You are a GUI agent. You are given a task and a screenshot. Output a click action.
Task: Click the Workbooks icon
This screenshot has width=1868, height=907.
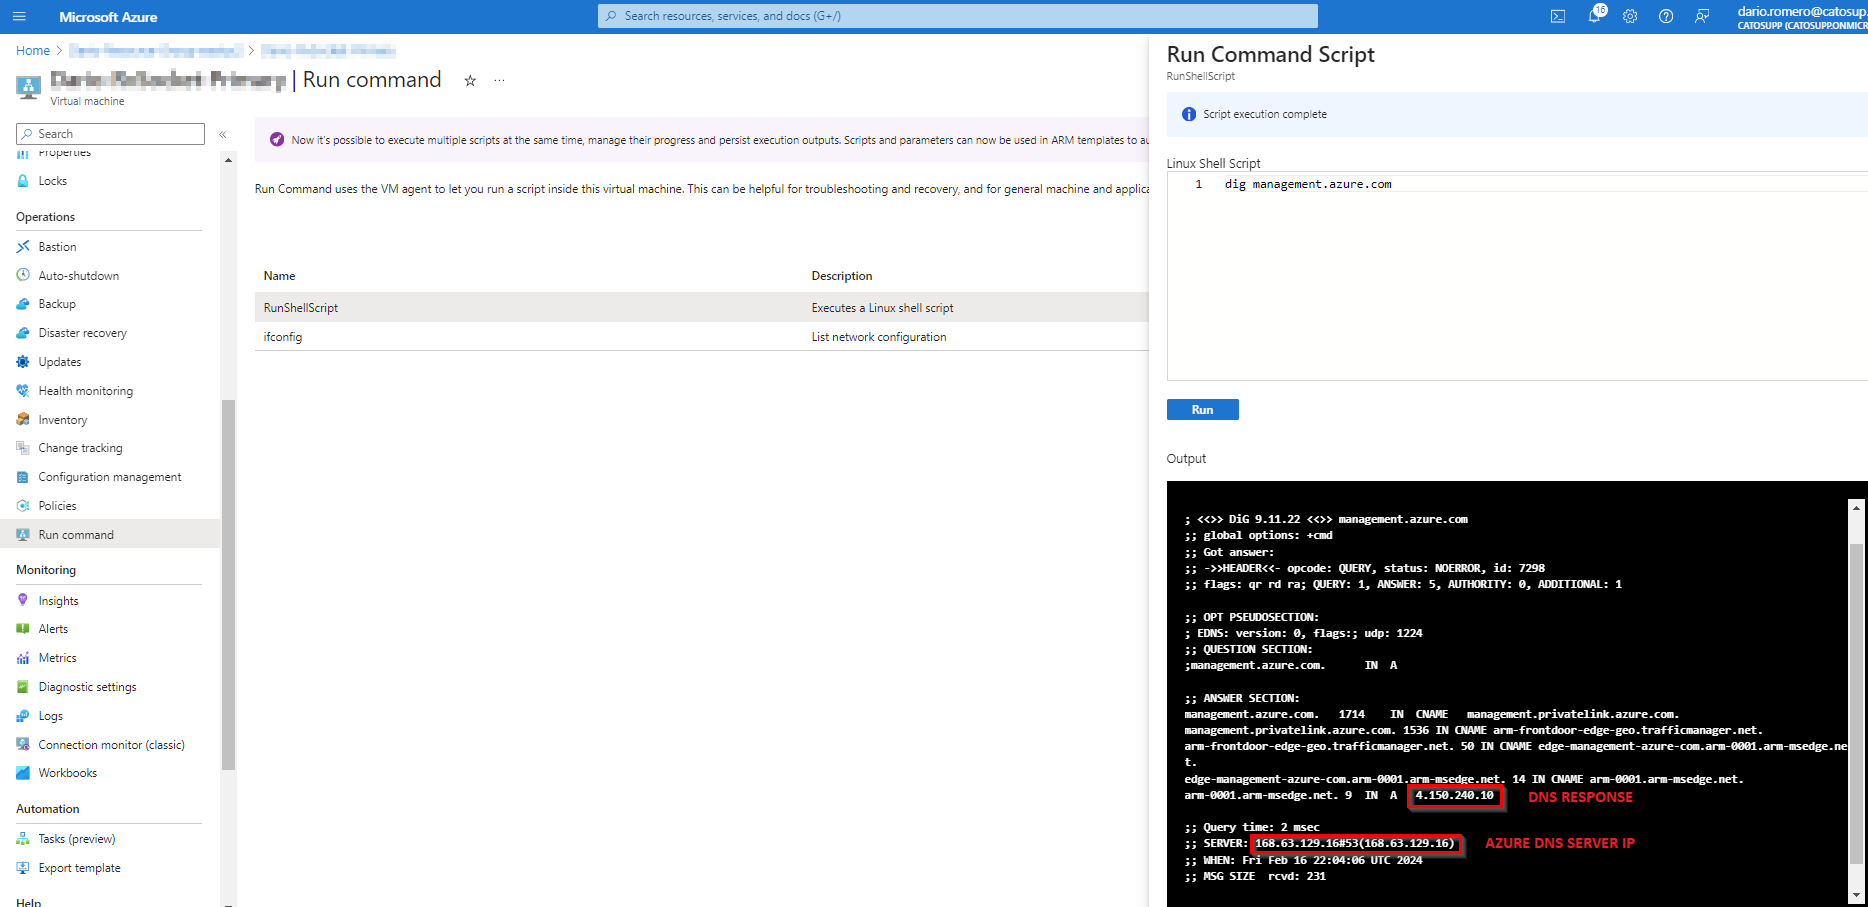click(x=23, y=773)
